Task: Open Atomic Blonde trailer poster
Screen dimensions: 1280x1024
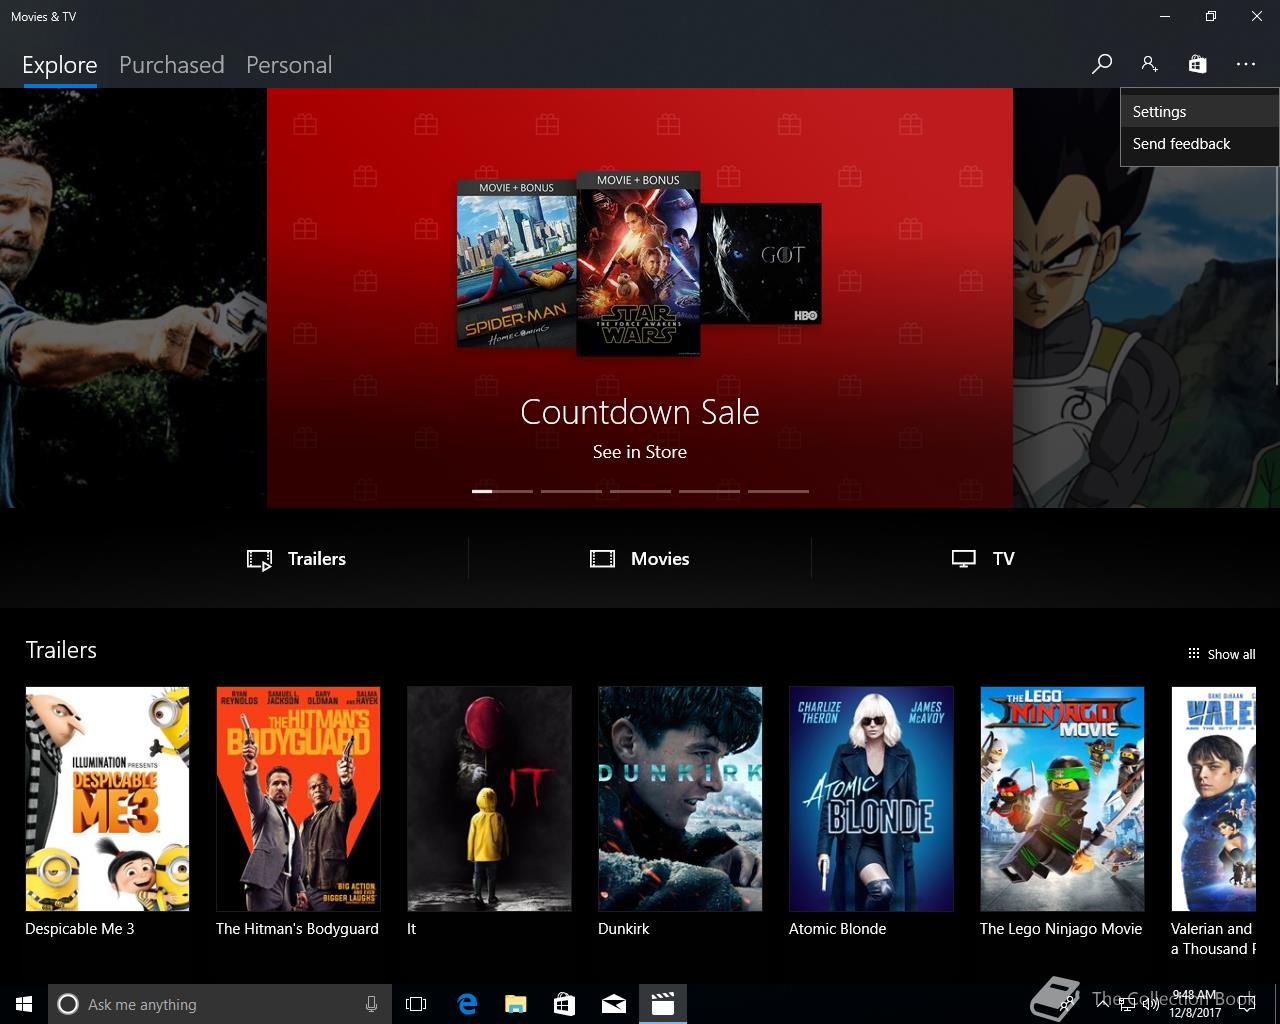Action: [x=871, y=798]
